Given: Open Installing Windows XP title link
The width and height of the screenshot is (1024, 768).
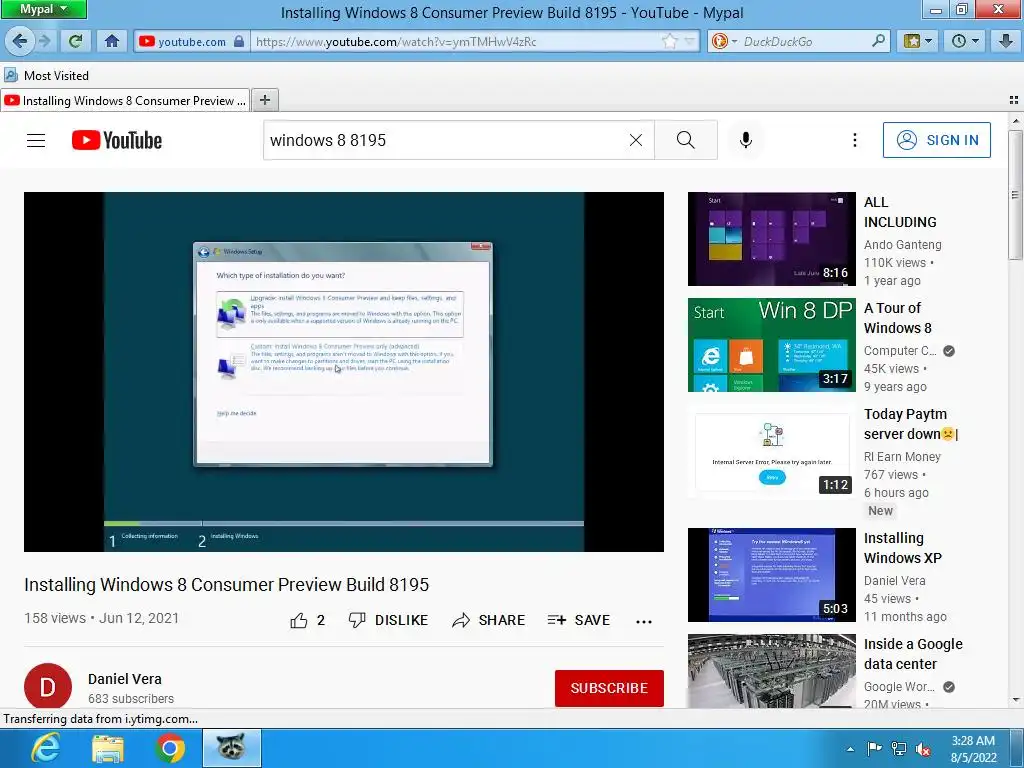Looking at the screenshot, I should click(x=903, y=548).
